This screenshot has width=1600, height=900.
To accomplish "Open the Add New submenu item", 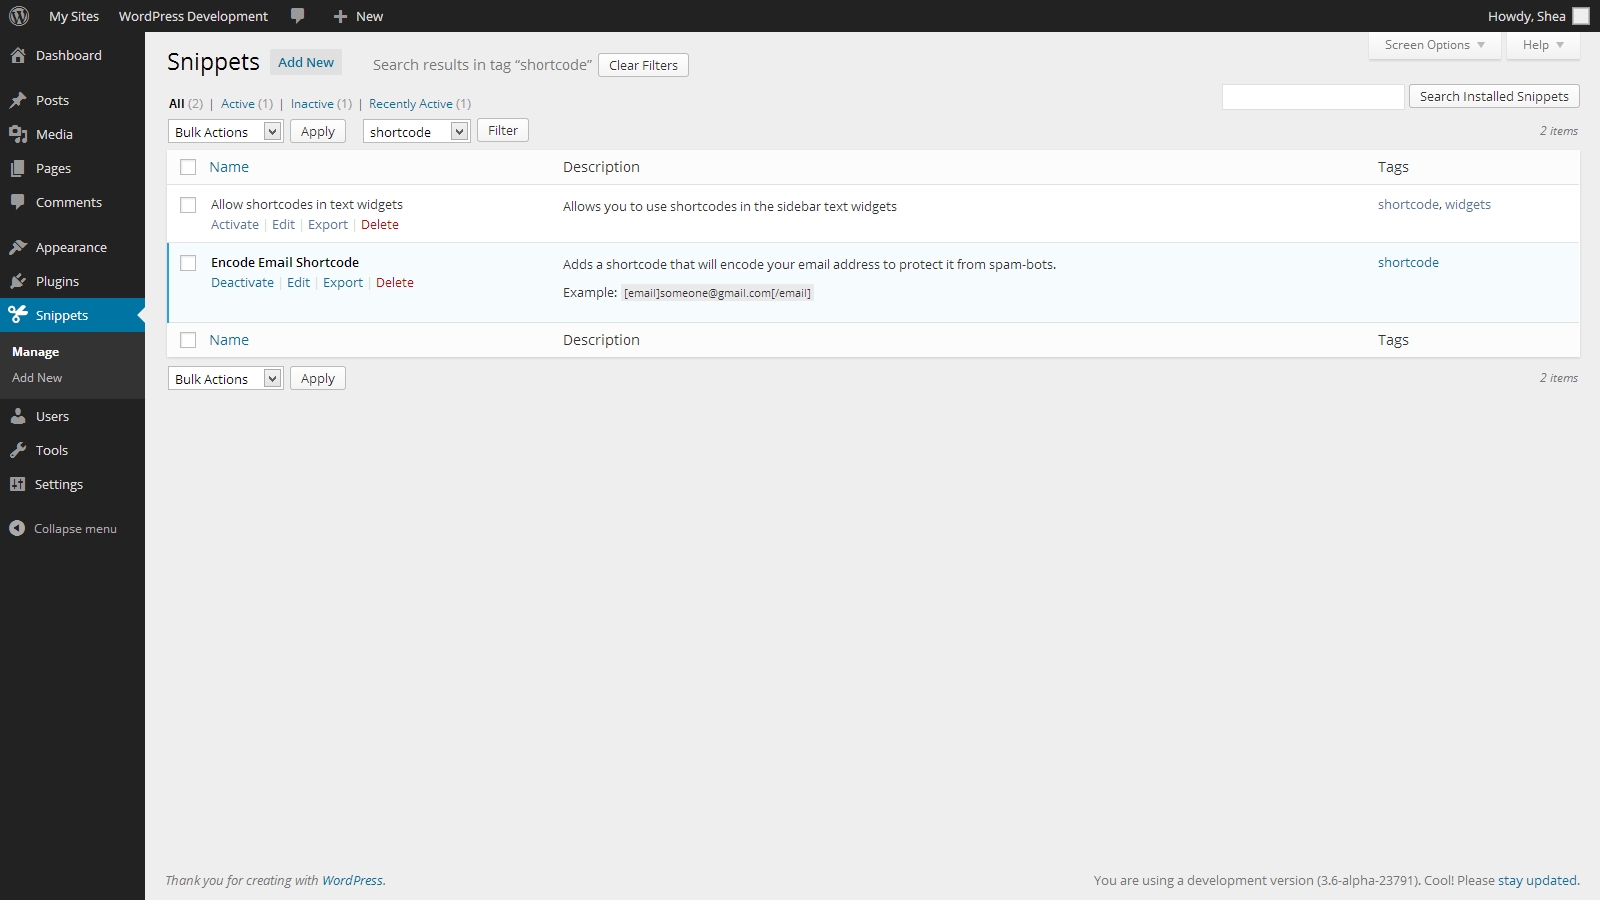I will (37, 378).
